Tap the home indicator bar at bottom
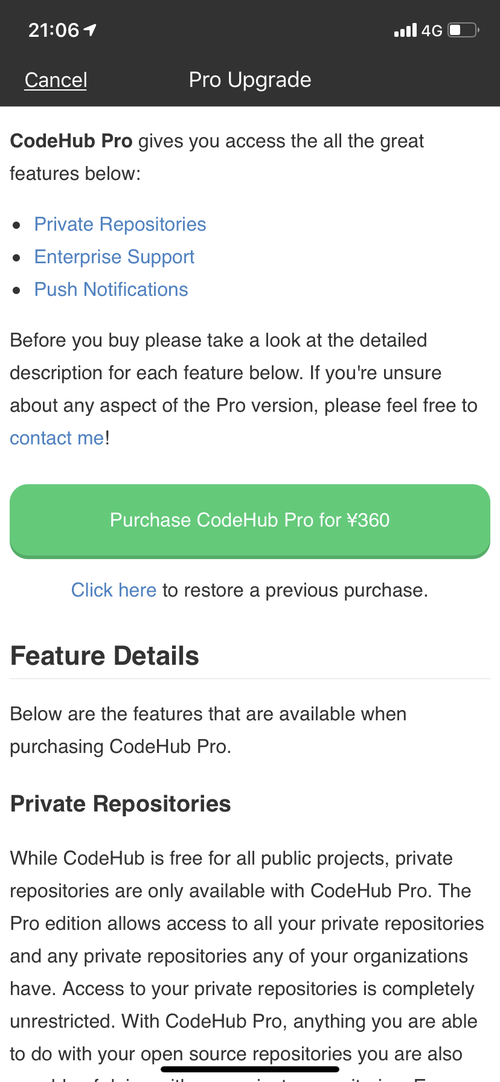Screen dimensions: 500x1082 pyautogui.click(x=250, y=1070)
